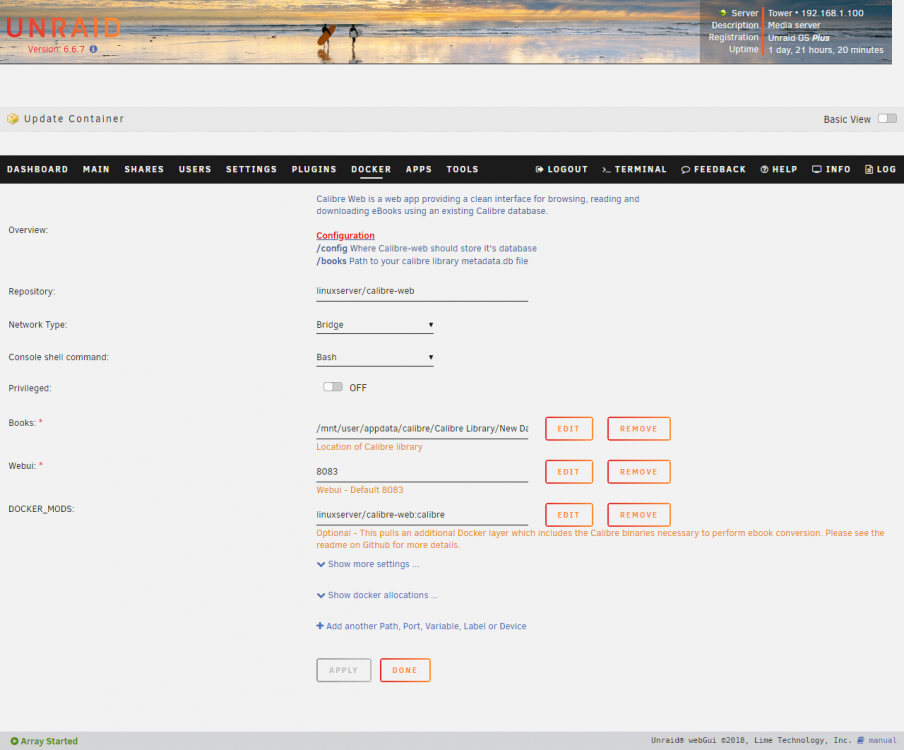Toggle the Privileged switch on

point(333,387)
